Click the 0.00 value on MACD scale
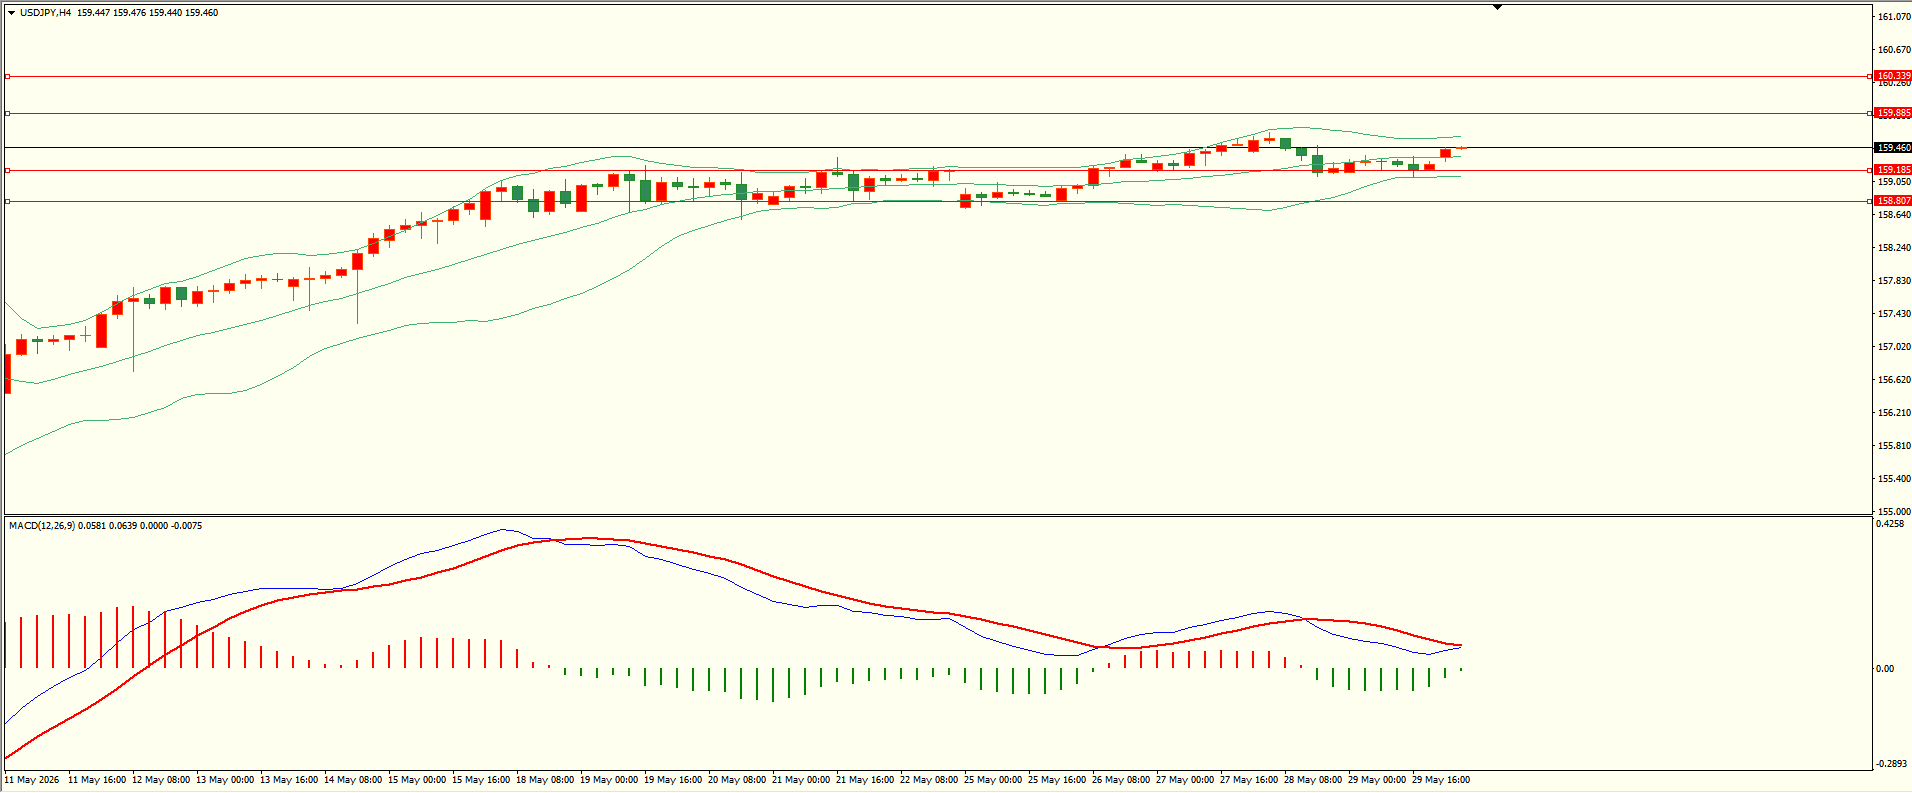Viewport: 1912px width, 793px height. click(x=1885, y=669)
